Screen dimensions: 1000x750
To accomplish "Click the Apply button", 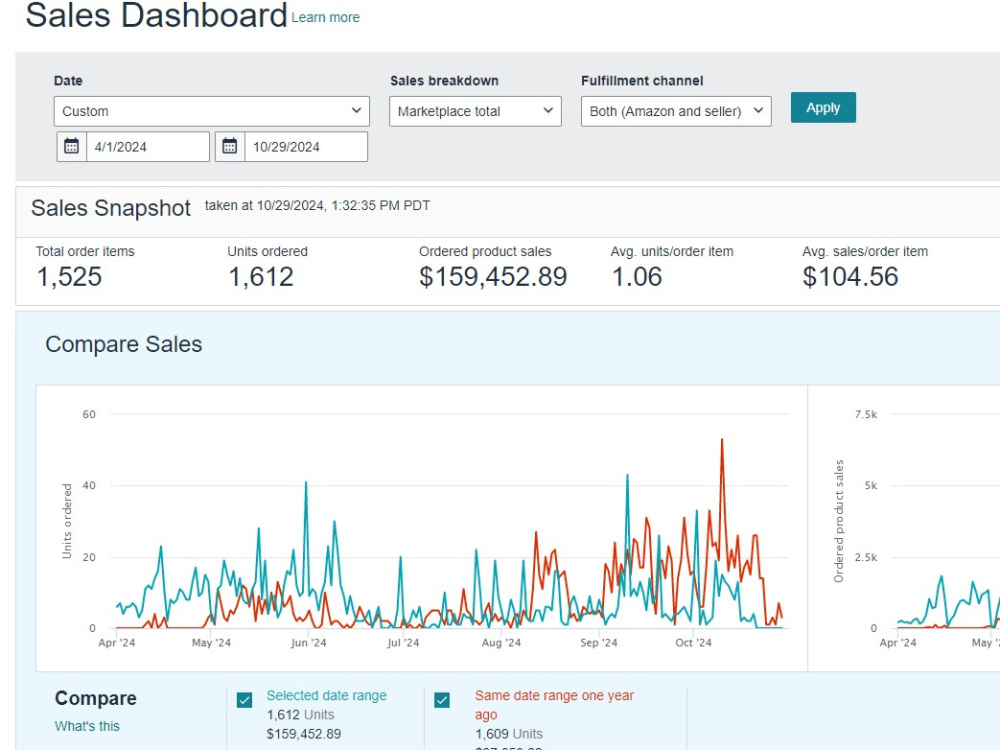I will coord(823,108).
